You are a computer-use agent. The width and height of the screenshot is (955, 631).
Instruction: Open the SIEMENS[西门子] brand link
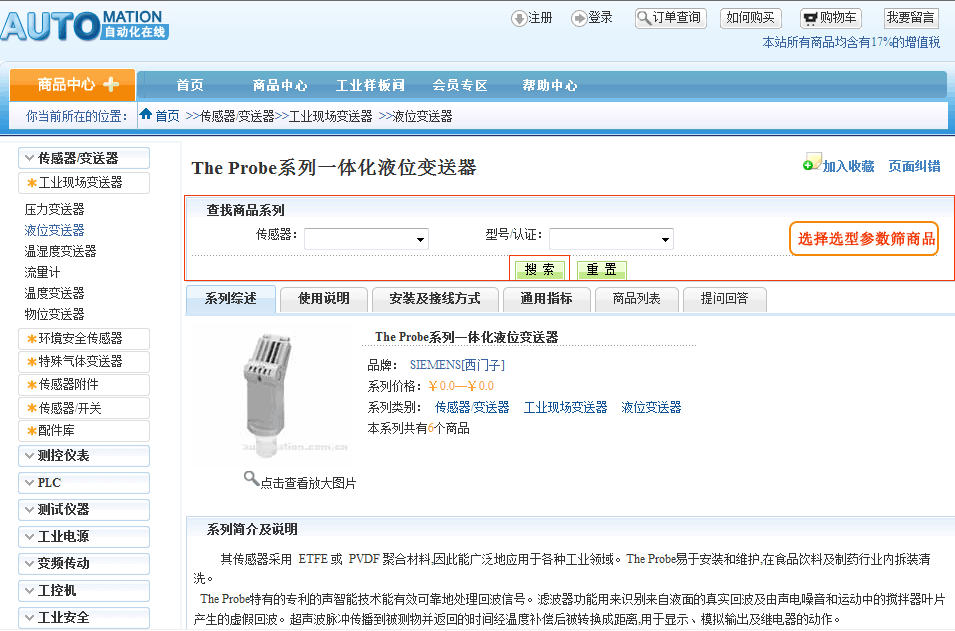point(457,365)
